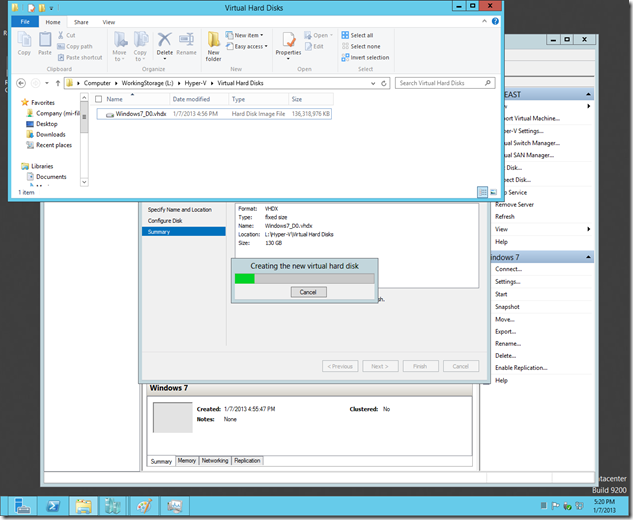Select Desktop in the navigation pane
Viewport: 633px width, 520px height.
click(x=47, y=124)
